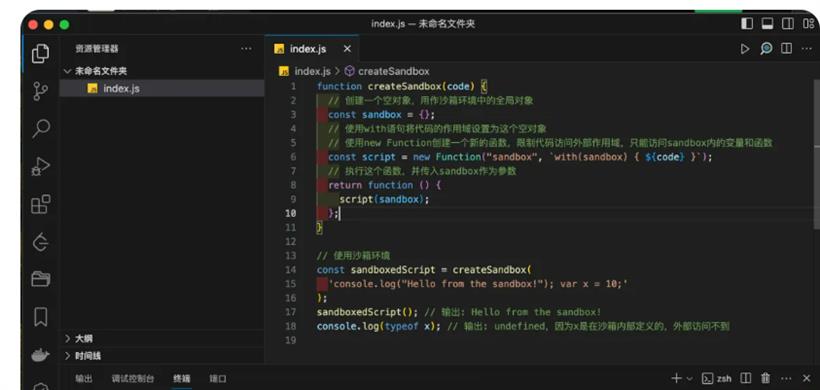Viewport: 820px width, 390px height.
Task: Click line number 14 in the gutter
Action: [290, 270]
